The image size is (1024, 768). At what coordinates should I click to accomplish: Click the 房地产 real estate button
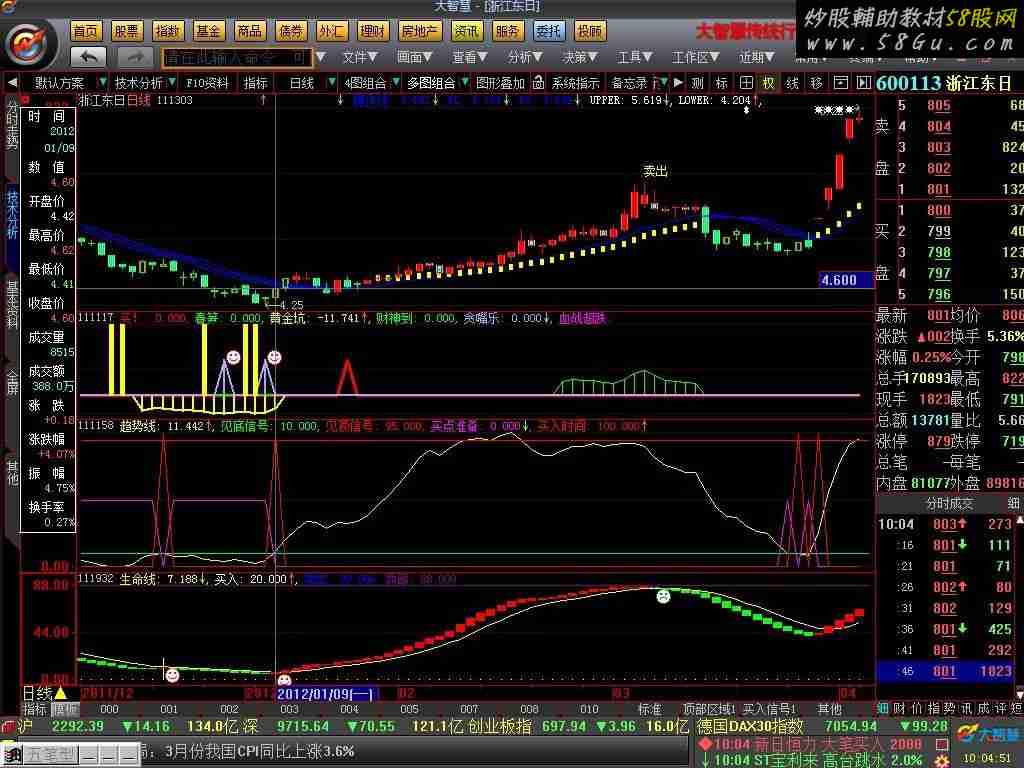click(x=421, y=31)
